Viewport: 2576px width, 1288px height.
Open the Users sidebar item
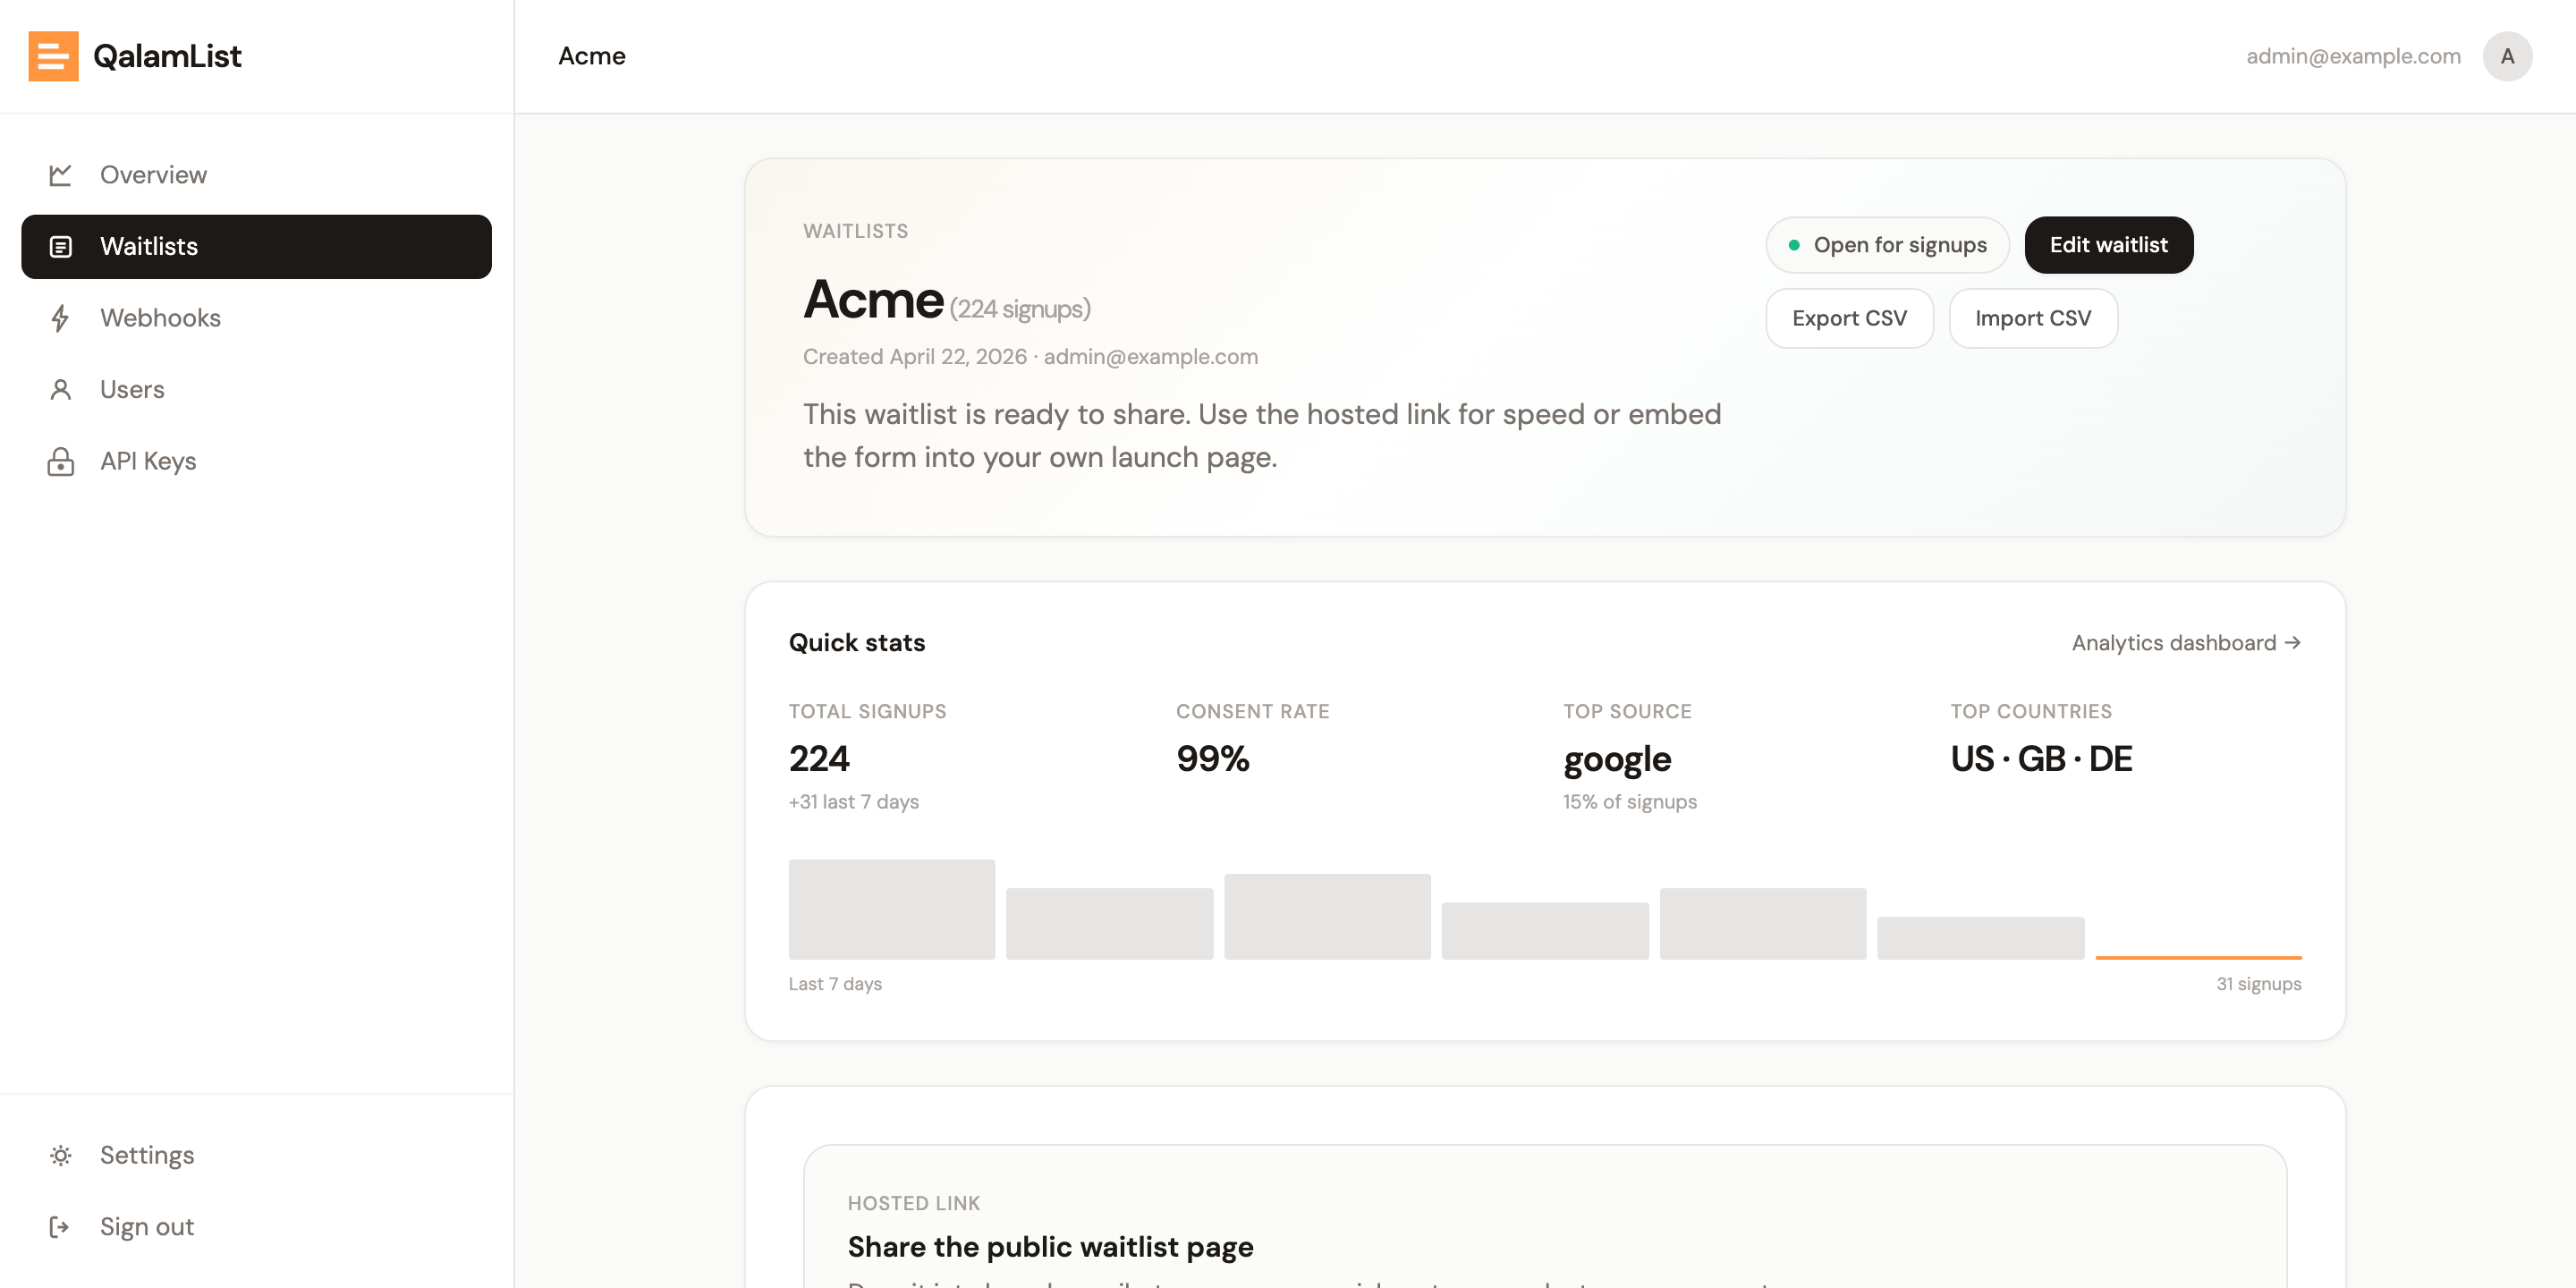[x=256, y=390]
